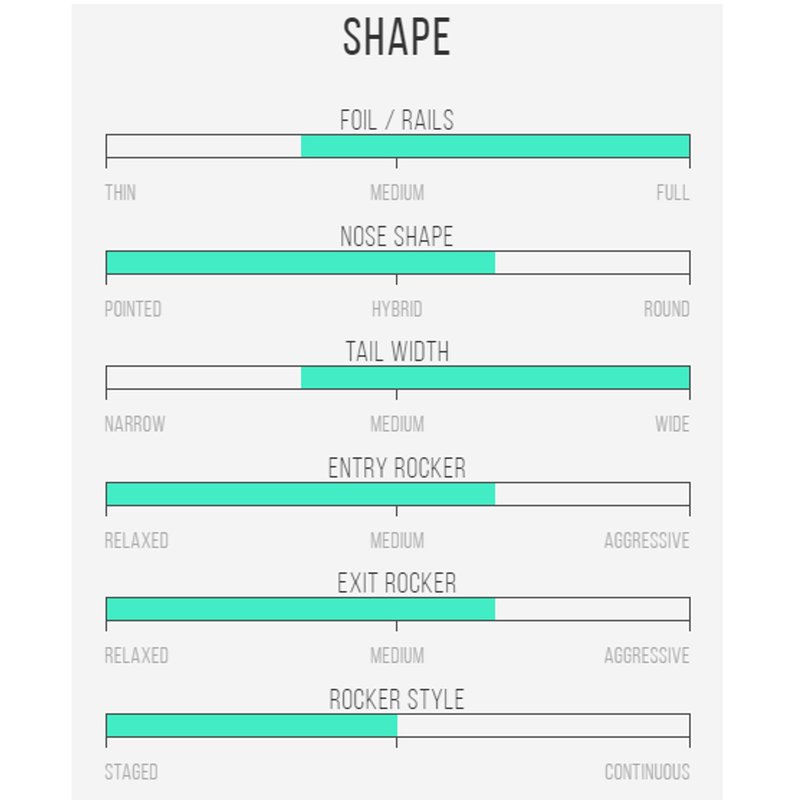The width and height of the screenshot is (800, 800).
Task: Click the SHAPE heading
Action: [x=397, y=38]
